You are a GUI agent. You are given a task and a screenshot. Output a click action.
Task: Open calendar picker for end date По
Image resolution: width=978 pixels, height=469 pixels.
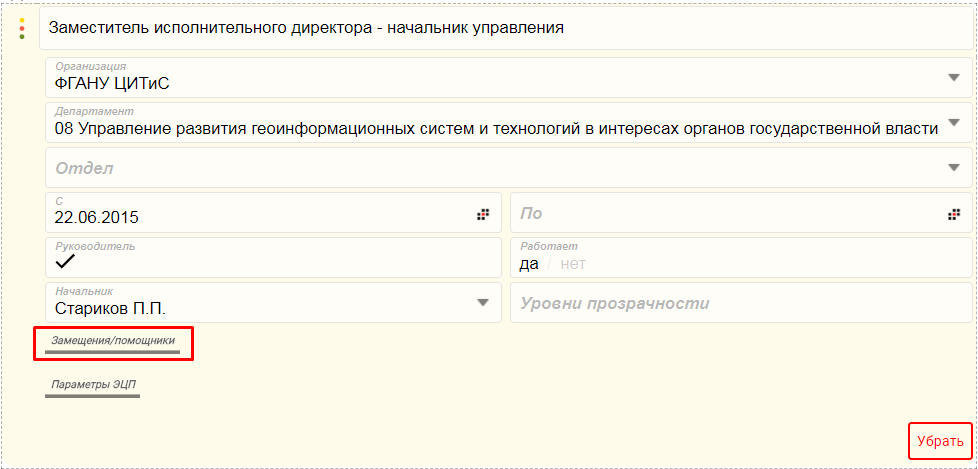coord(953,214)
